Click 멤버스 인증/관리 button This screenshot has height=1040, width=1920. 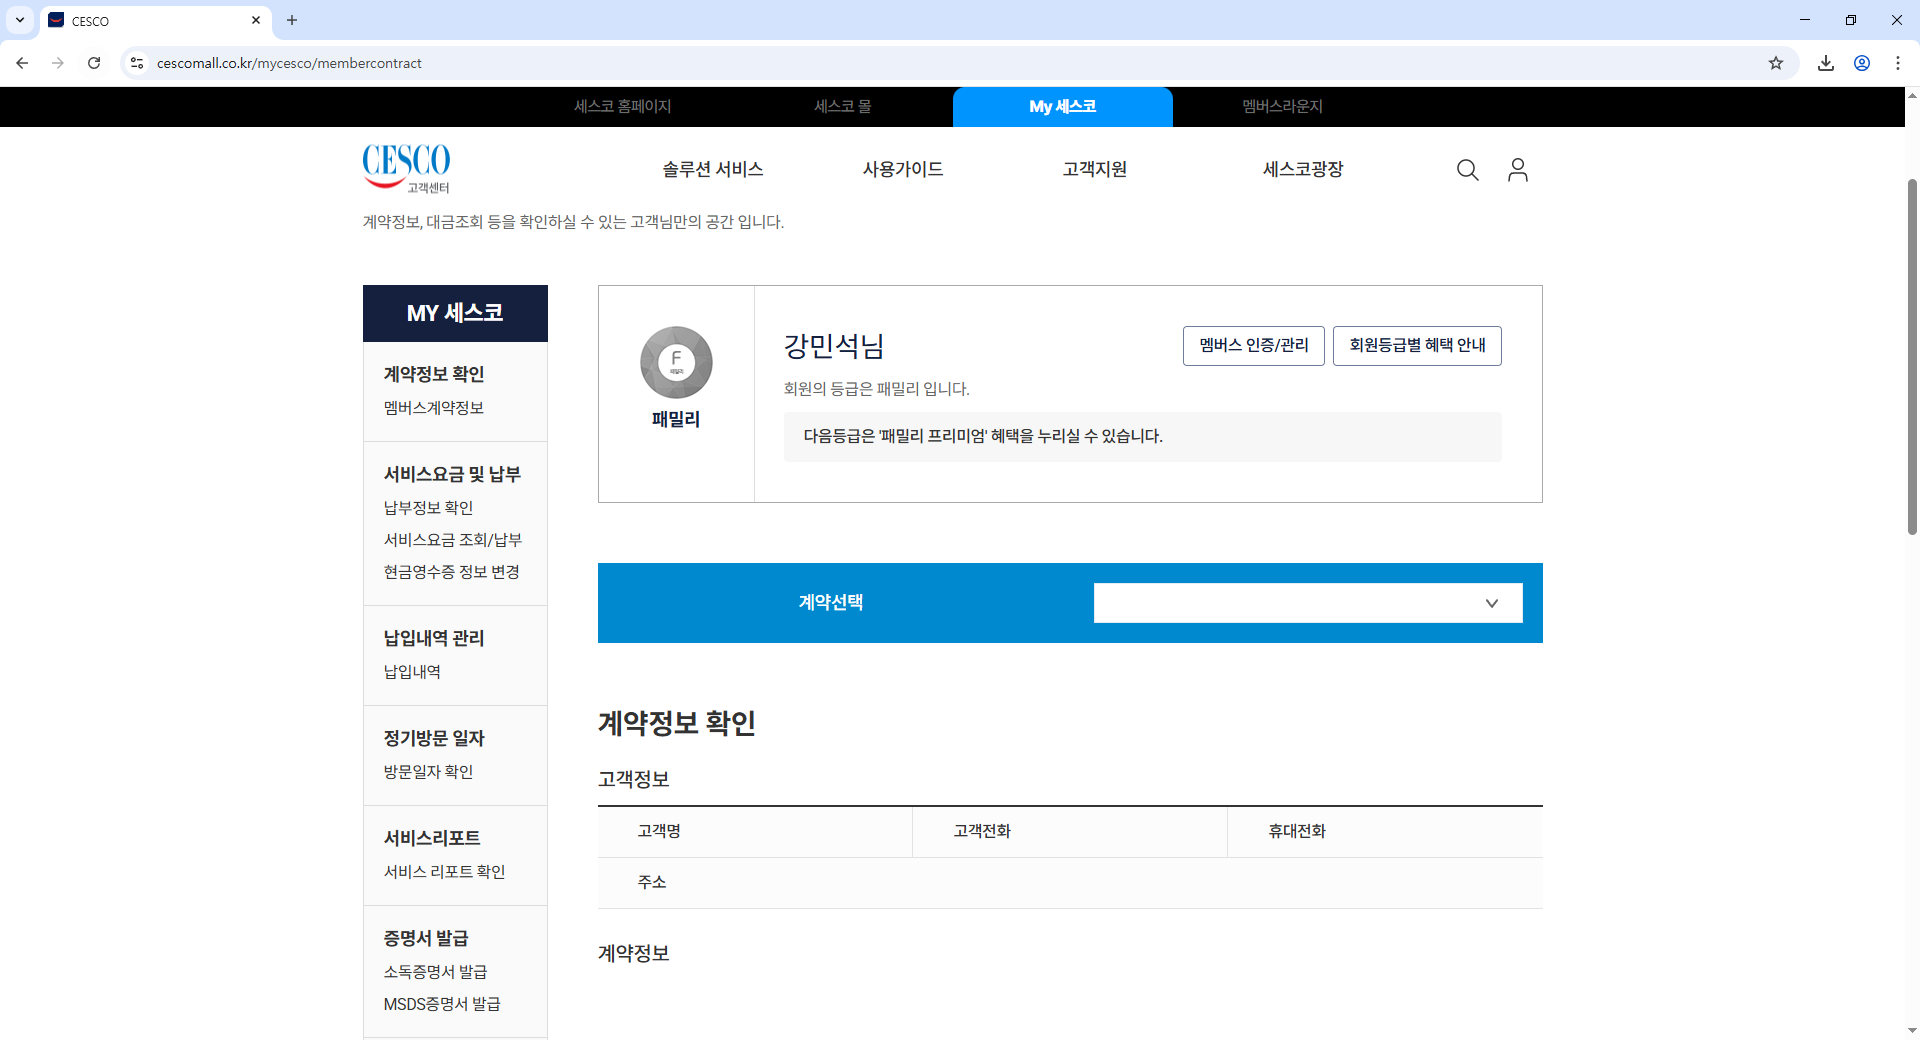[1253, 345]
